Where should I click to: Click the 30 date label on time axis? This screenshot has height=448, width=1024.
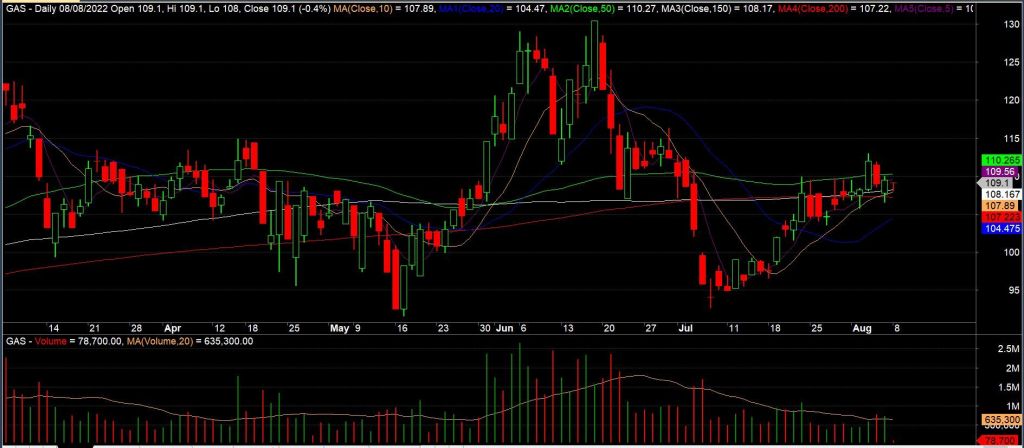click(x=485, y=328)
